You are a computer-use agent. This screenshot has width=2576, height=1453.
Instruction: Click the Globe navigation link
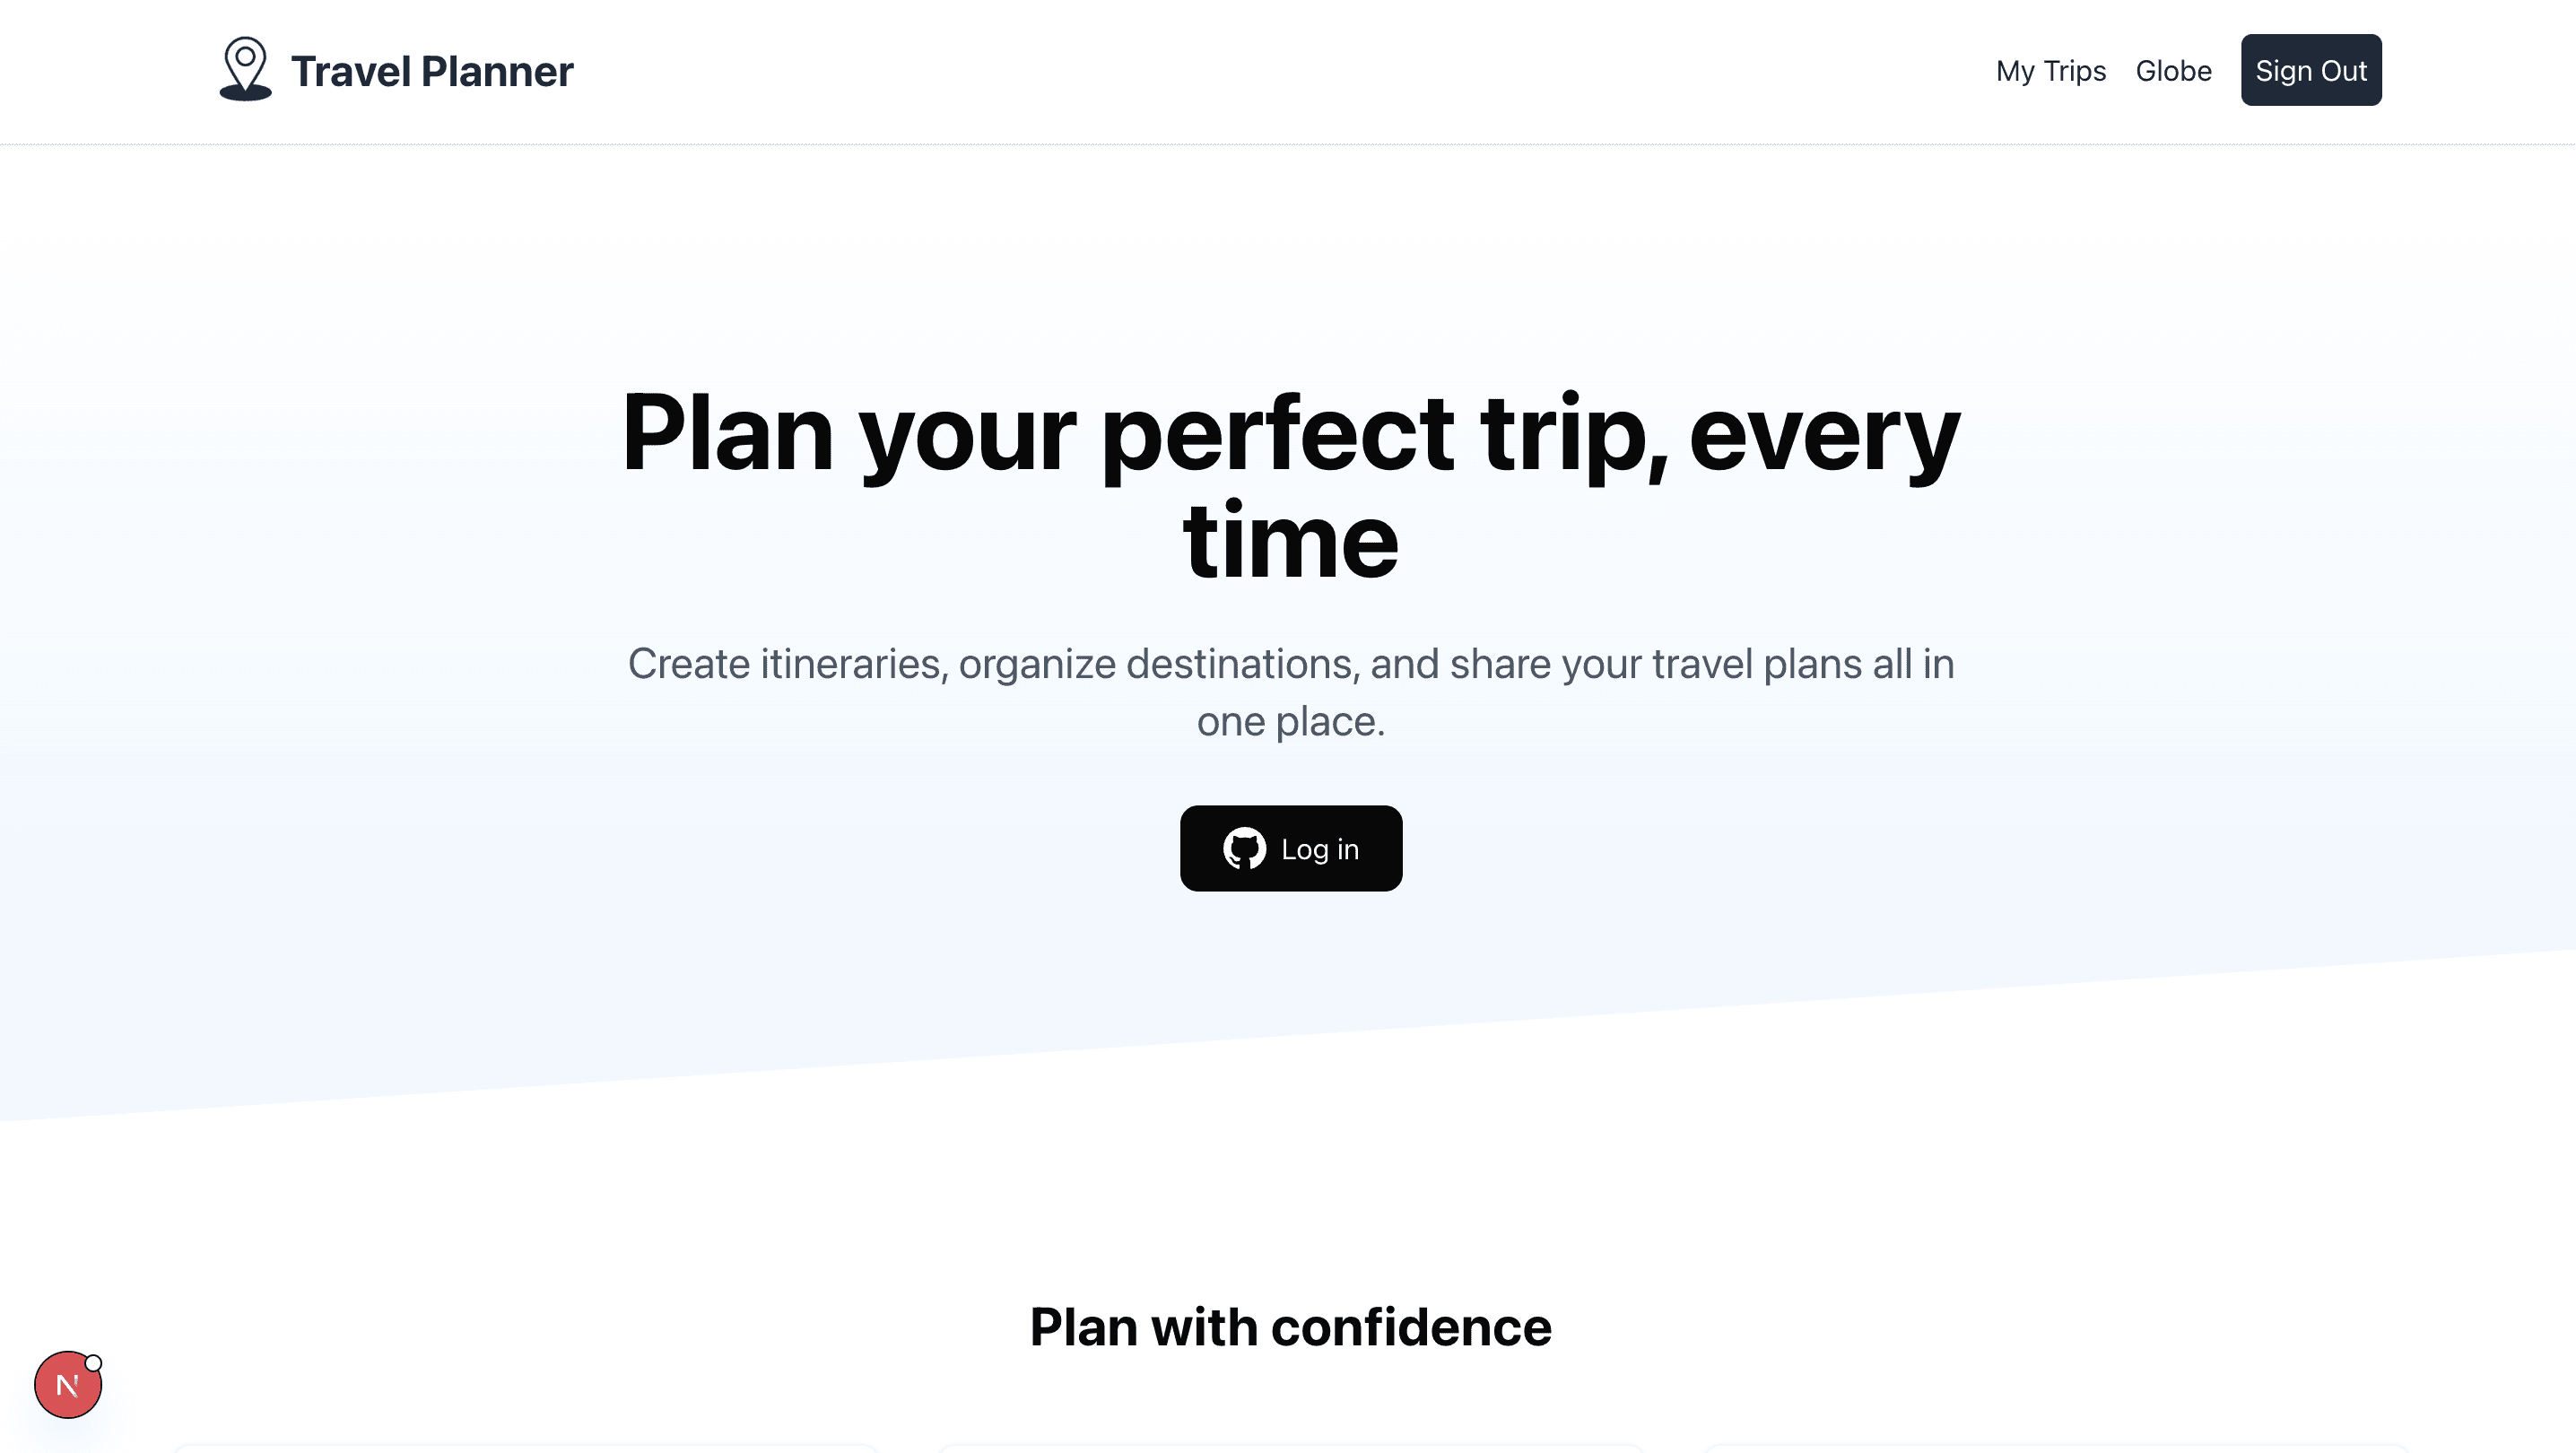click(x=2174, y=70)
